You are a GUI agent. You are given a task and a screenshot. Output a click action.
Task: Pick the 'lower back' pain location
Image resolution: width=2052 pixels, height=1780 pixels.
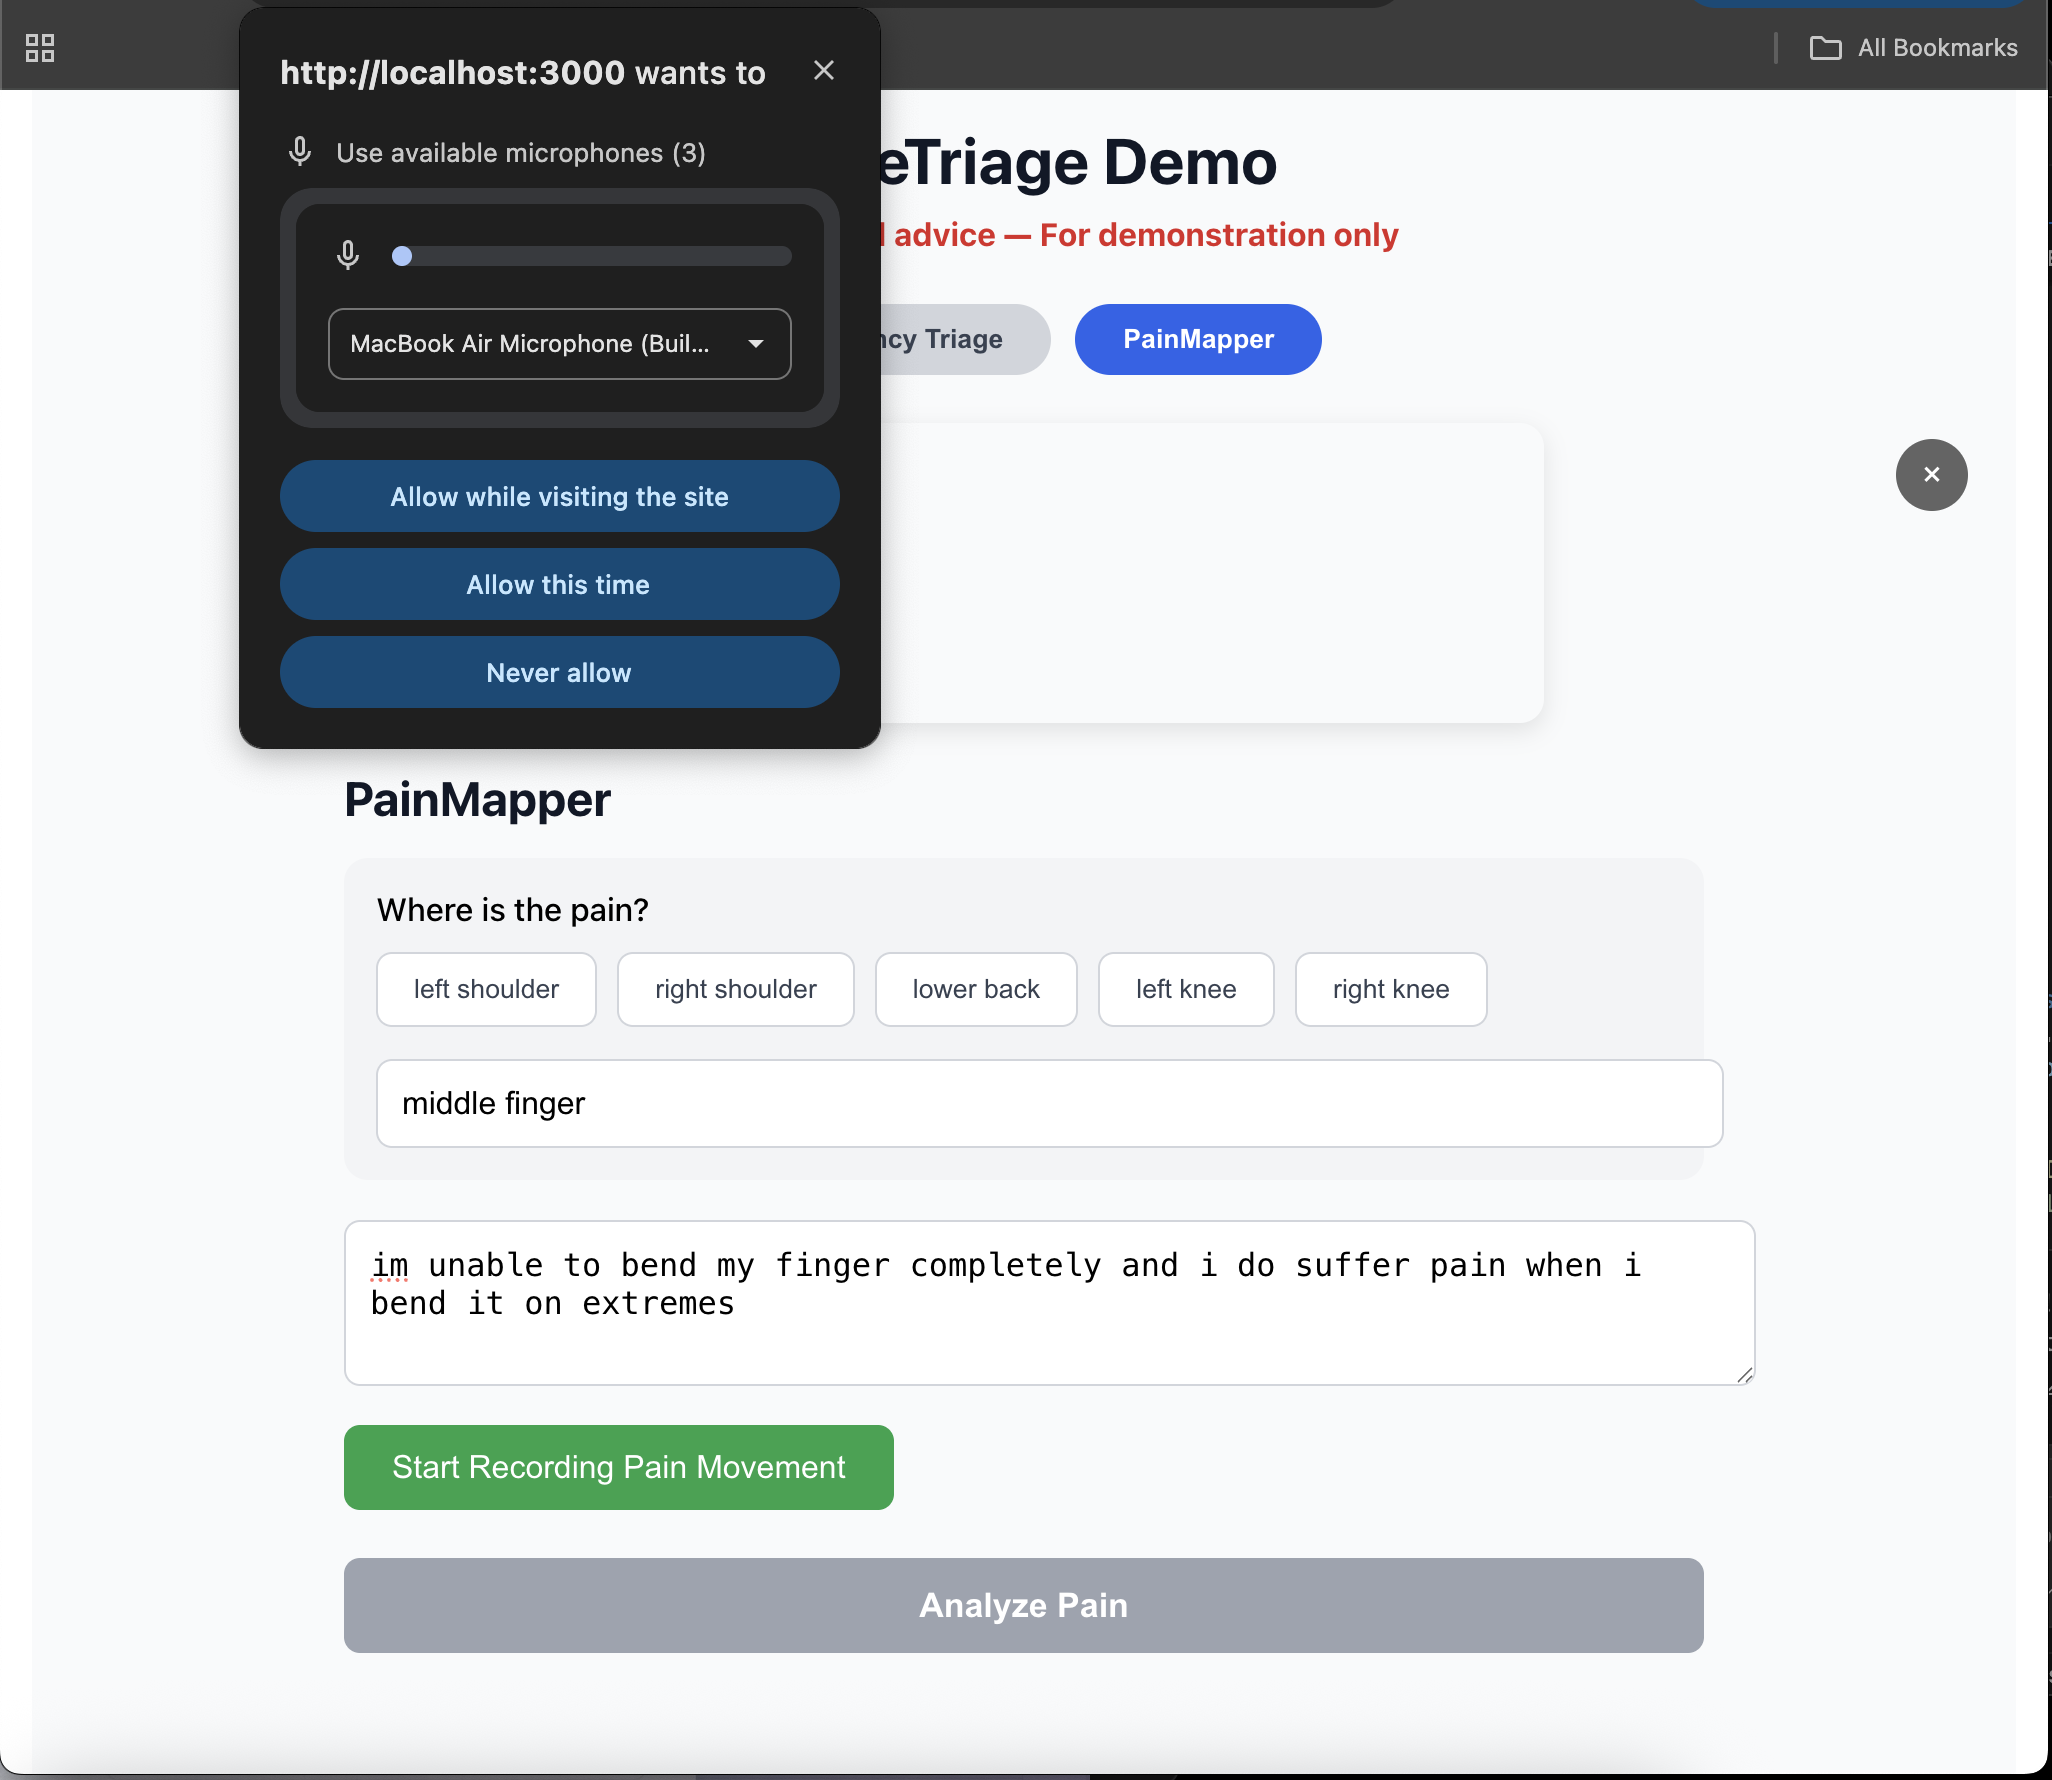pos(975,990)
